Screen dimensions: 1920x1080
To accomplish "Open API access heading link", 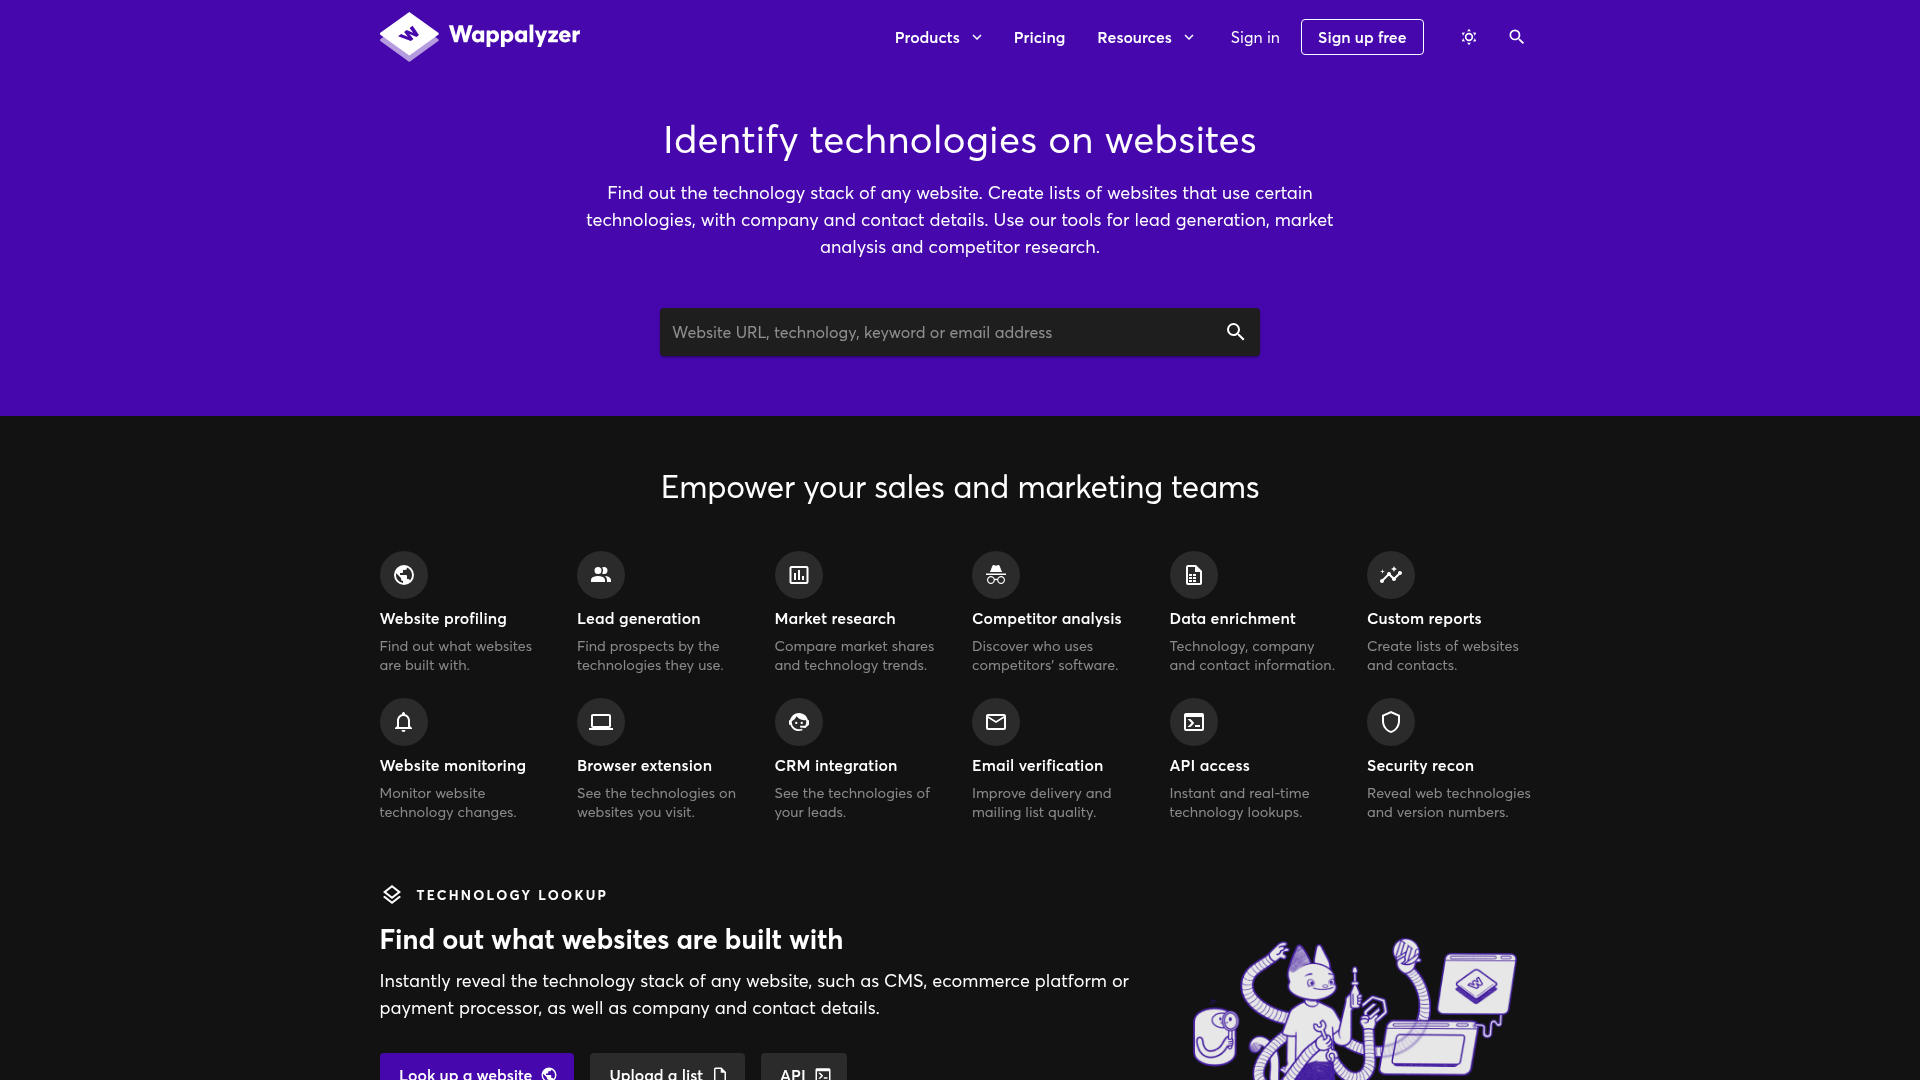I will (1210, 766).
